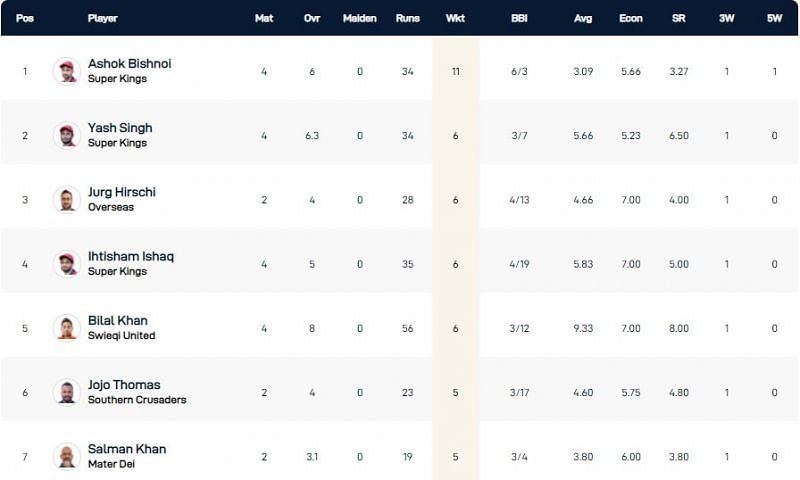Open Jojo Thomas player name link
800x480 pixels.
tap(124, 385)
